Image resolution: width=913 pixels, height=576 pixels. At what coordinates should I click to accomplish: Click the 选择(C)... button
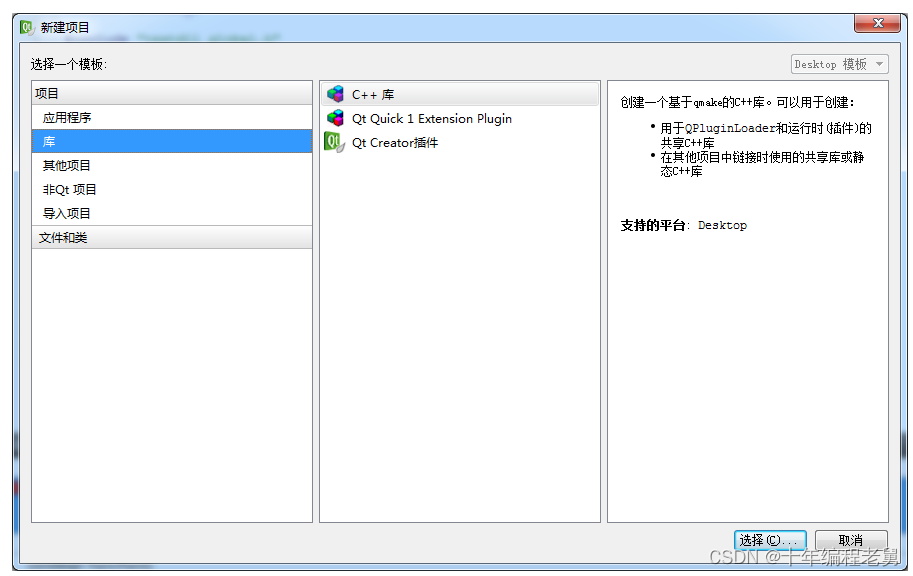point(770,539)
